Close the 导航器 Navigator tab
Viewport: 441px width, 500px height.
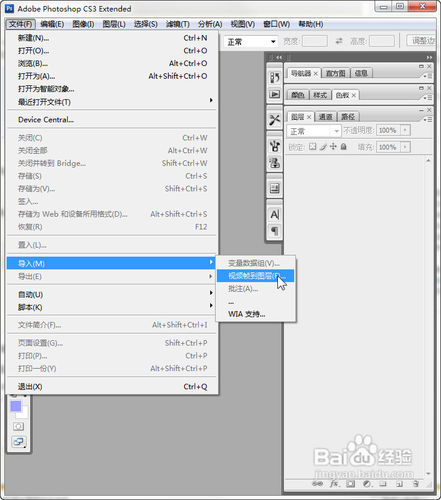[x=315, y=73]
